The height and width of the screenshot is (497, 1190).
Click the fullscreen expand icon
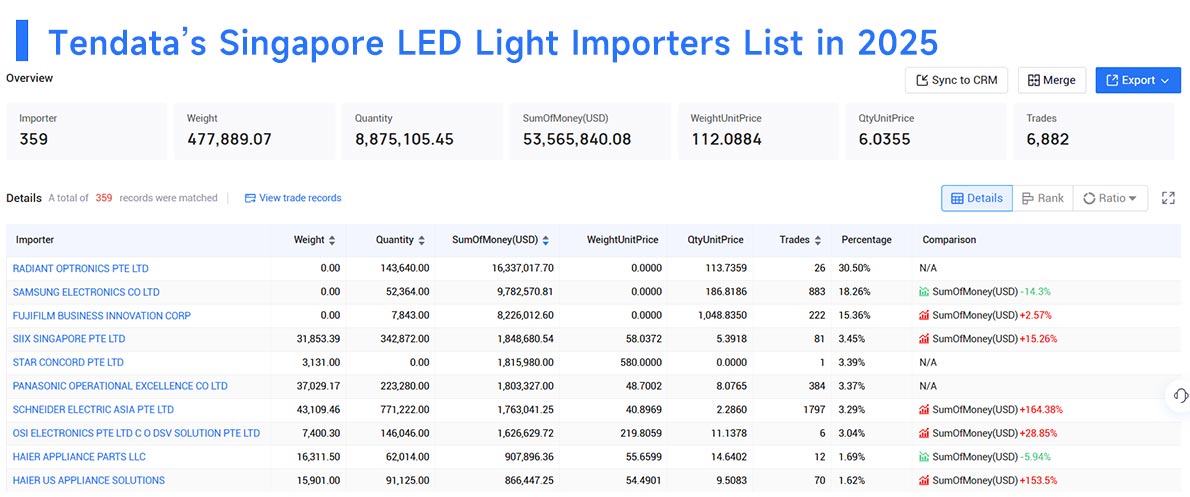point(1168,198)
